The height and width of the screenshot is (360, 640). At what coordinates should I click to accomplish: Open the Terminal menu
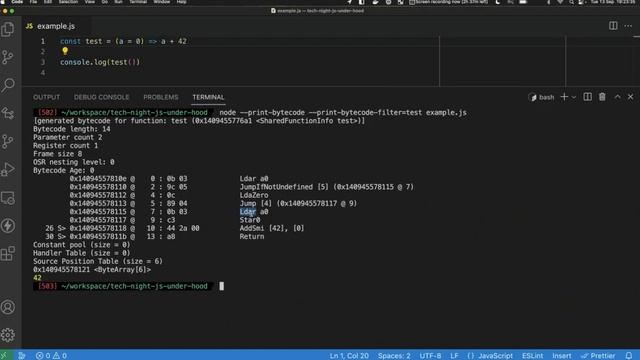point(138,2)
